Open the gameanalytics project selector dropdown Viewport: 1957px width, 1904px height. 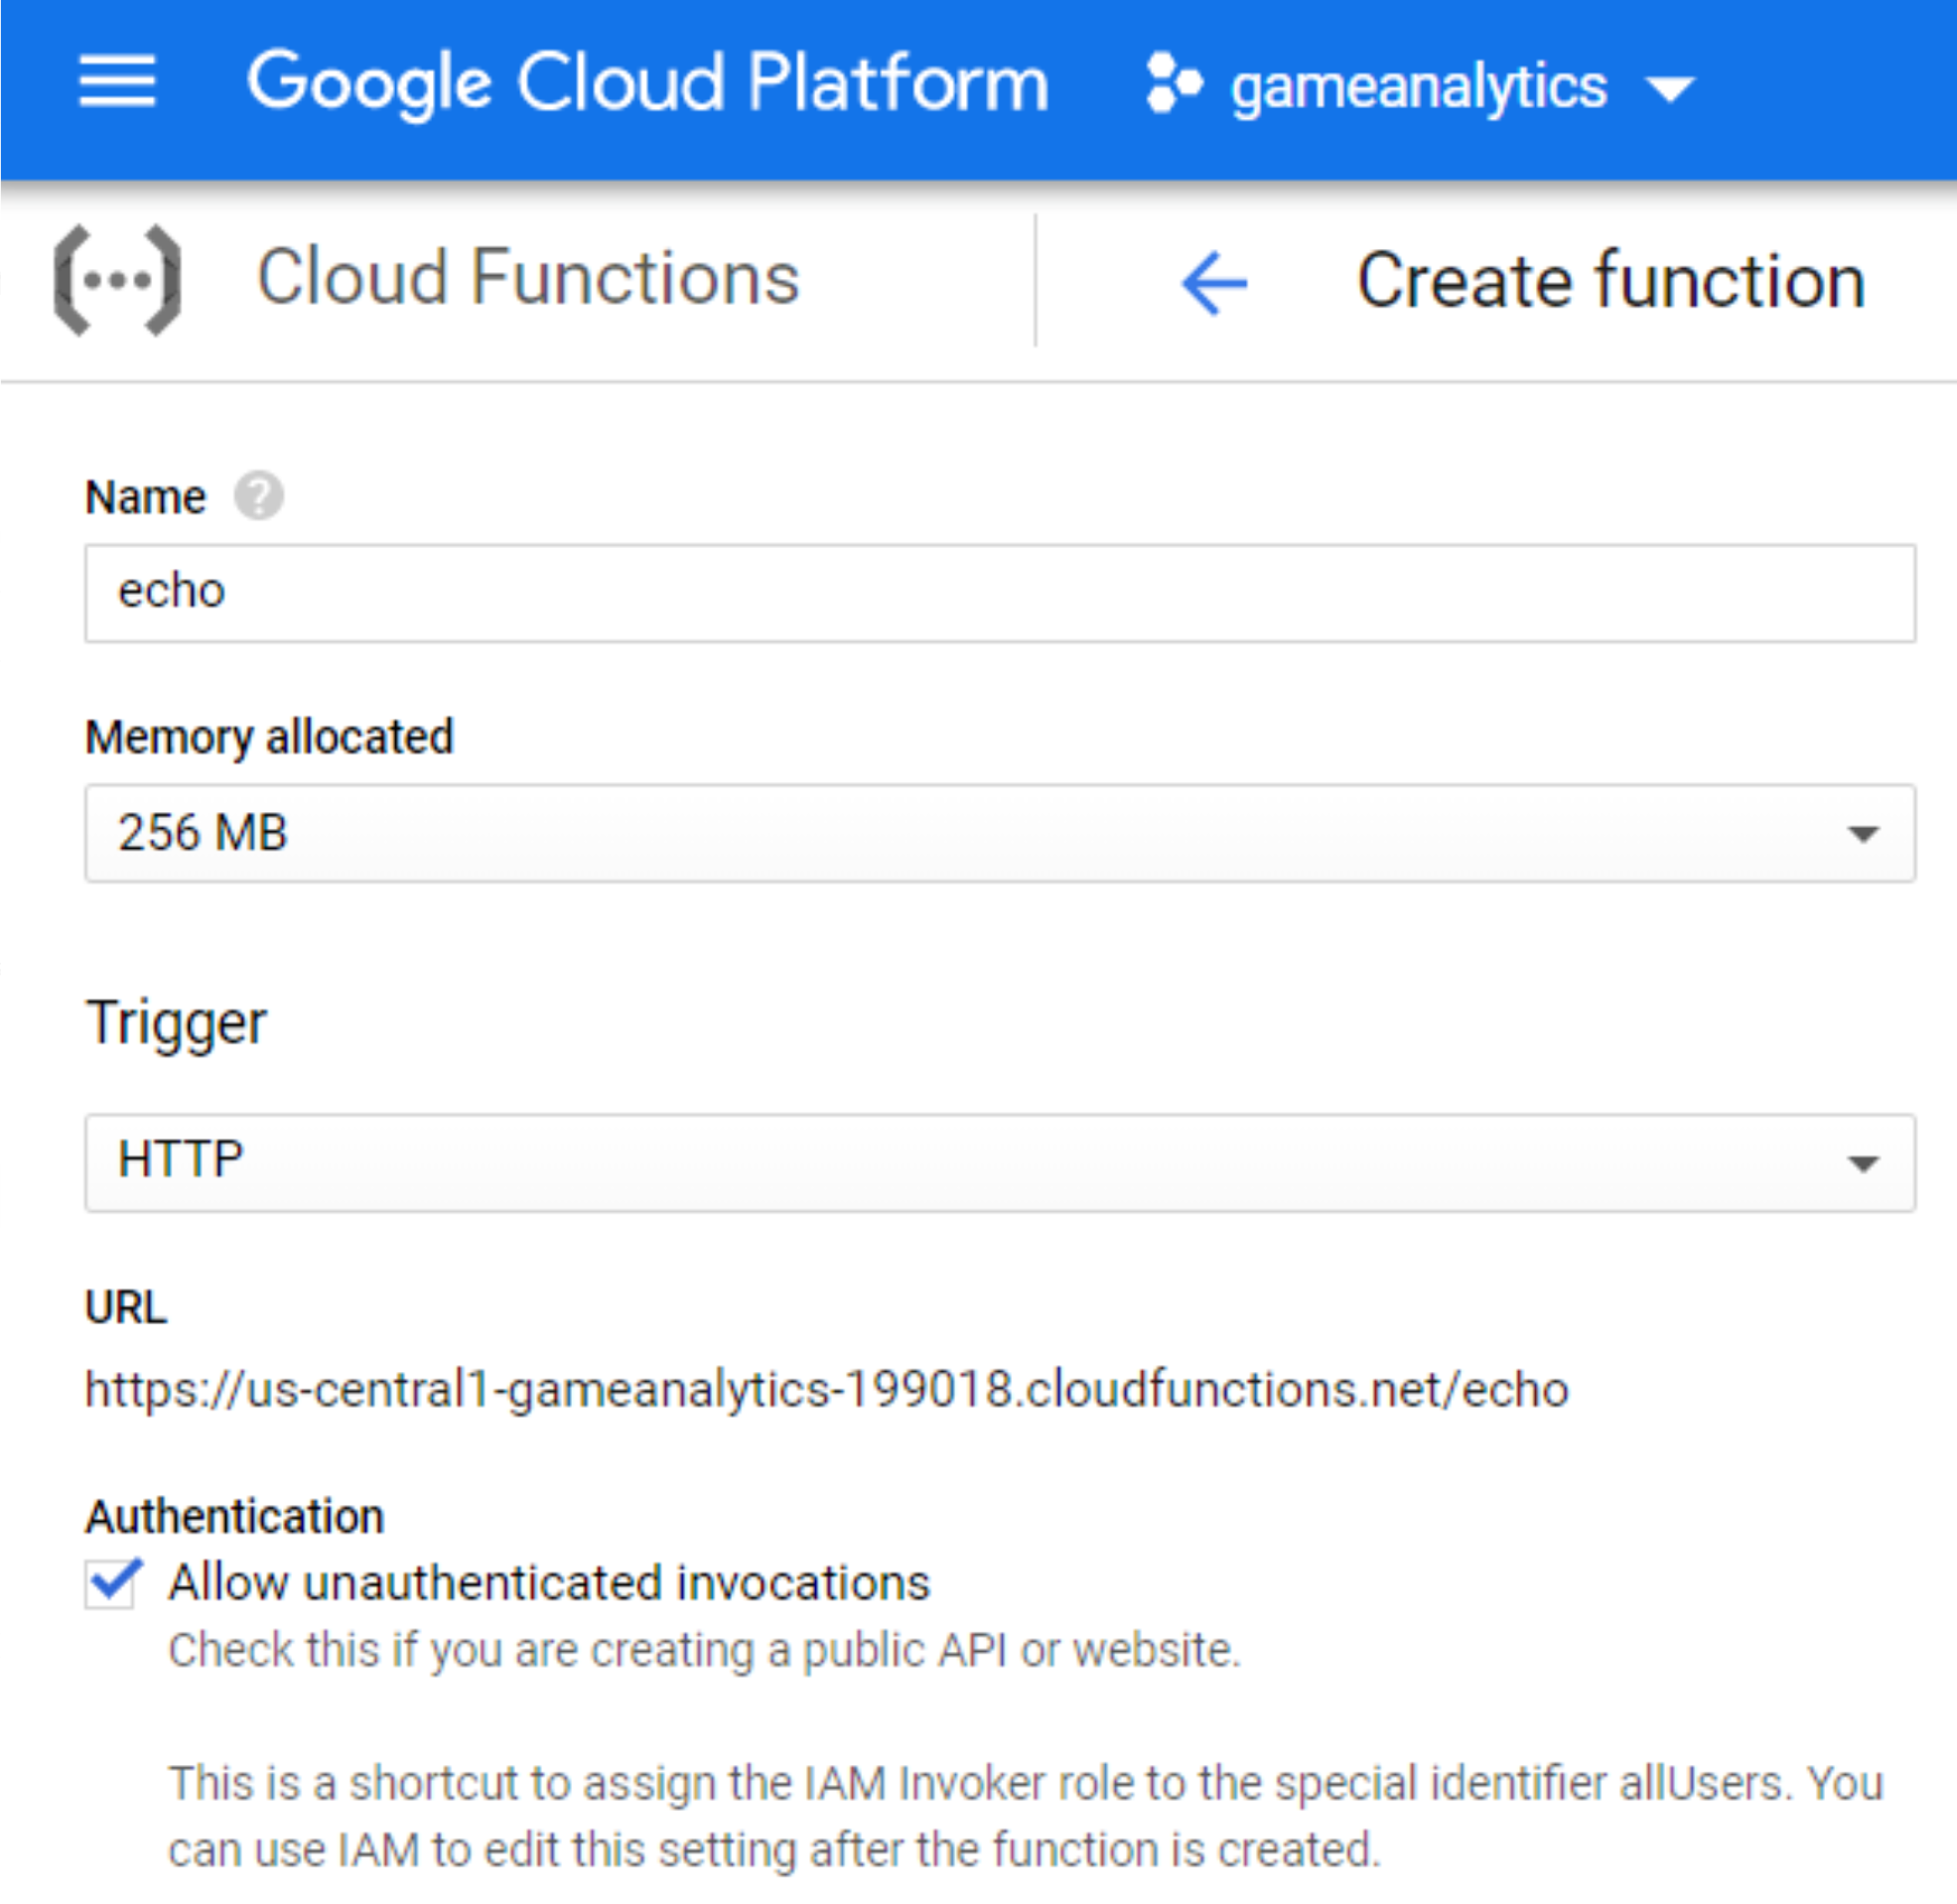coord(1421,86)
